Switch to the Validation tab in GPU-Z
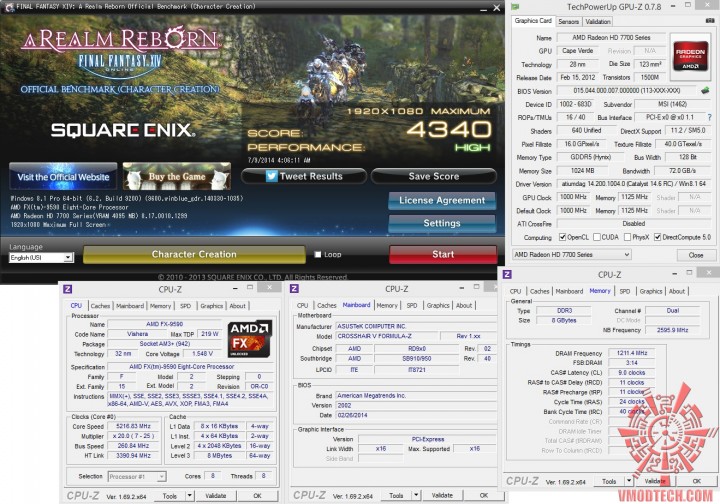Viewport: 720px width, 504px height. tap(597, 22)
